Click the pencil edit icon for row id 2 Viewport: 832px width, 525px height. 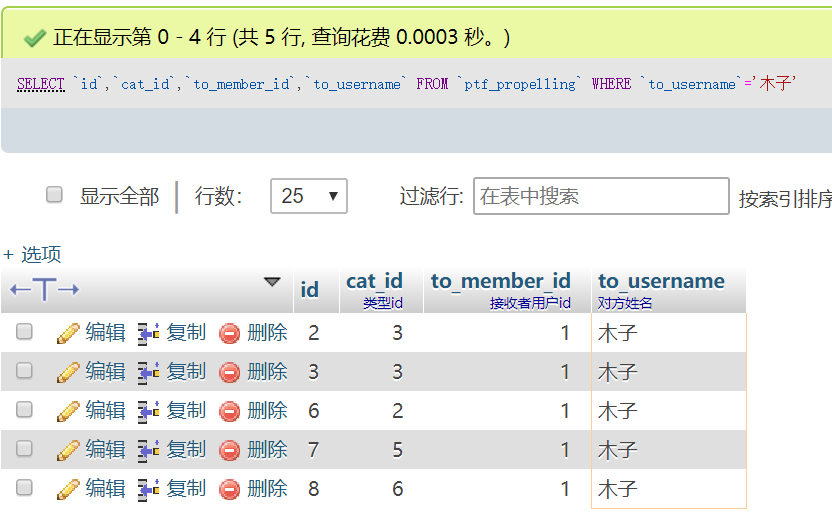(68, 333)
